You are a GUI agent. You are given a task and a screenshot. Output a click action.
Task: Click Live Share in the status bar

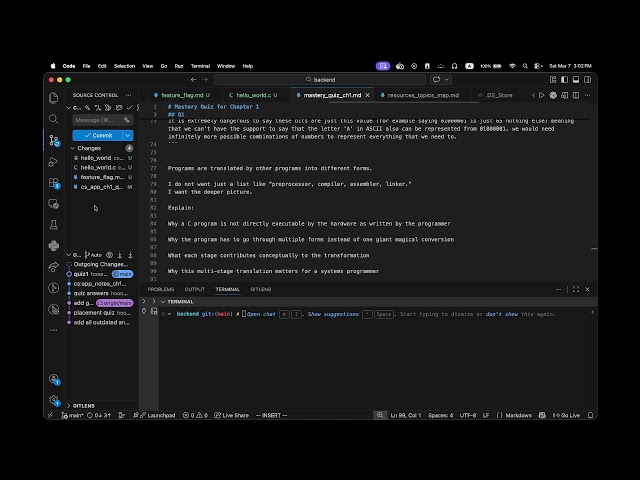(x=231, y=415)
